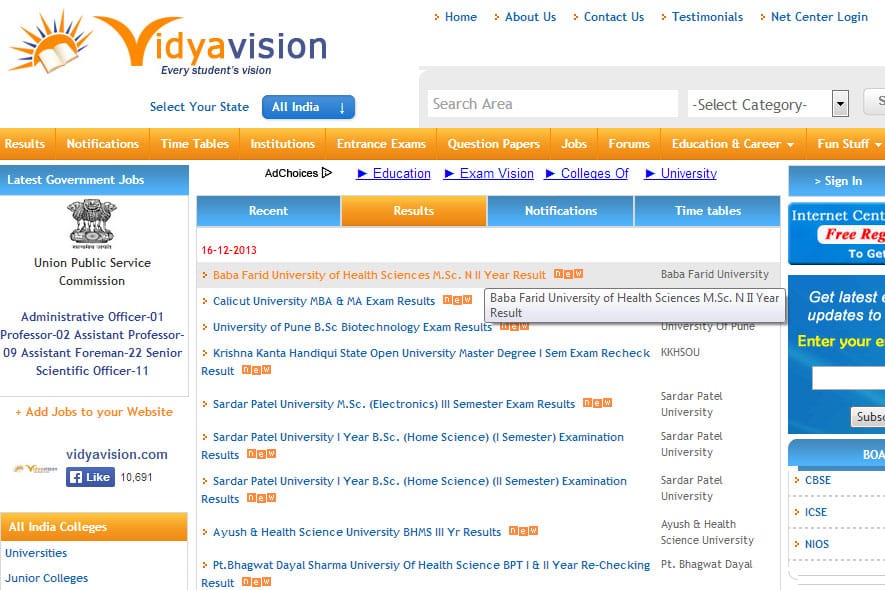Viewport: 885px width, 590px height.
Task: Open the Contact Us link
Action: pyautogui.click(x=614, y=17)
